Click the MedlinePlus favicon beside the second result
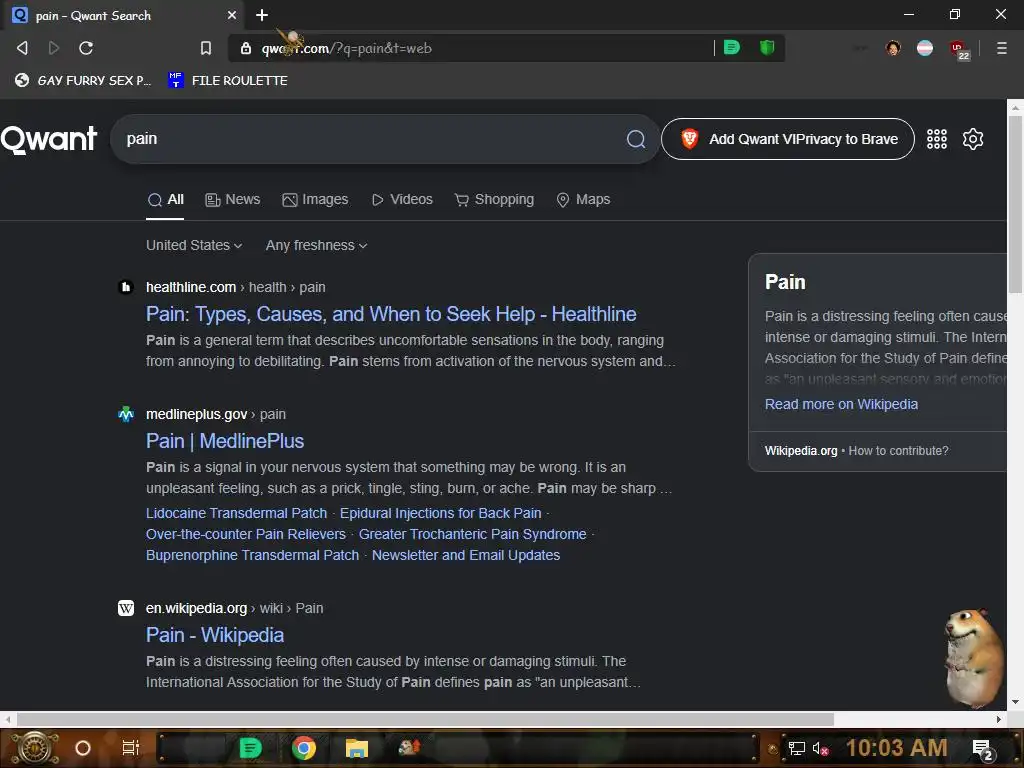Screen dimensions: 1024x768 click(126, 414)
